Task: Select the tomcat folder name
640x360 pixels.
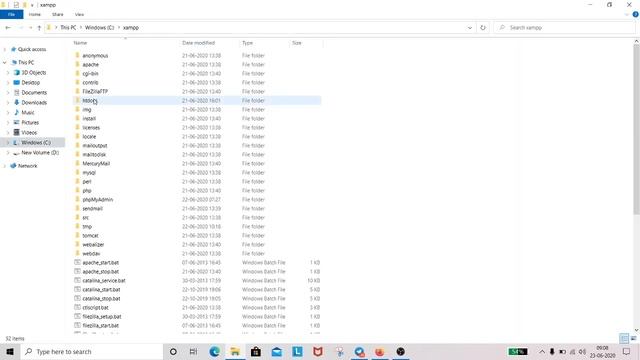Action: click(x=90, y=236)
